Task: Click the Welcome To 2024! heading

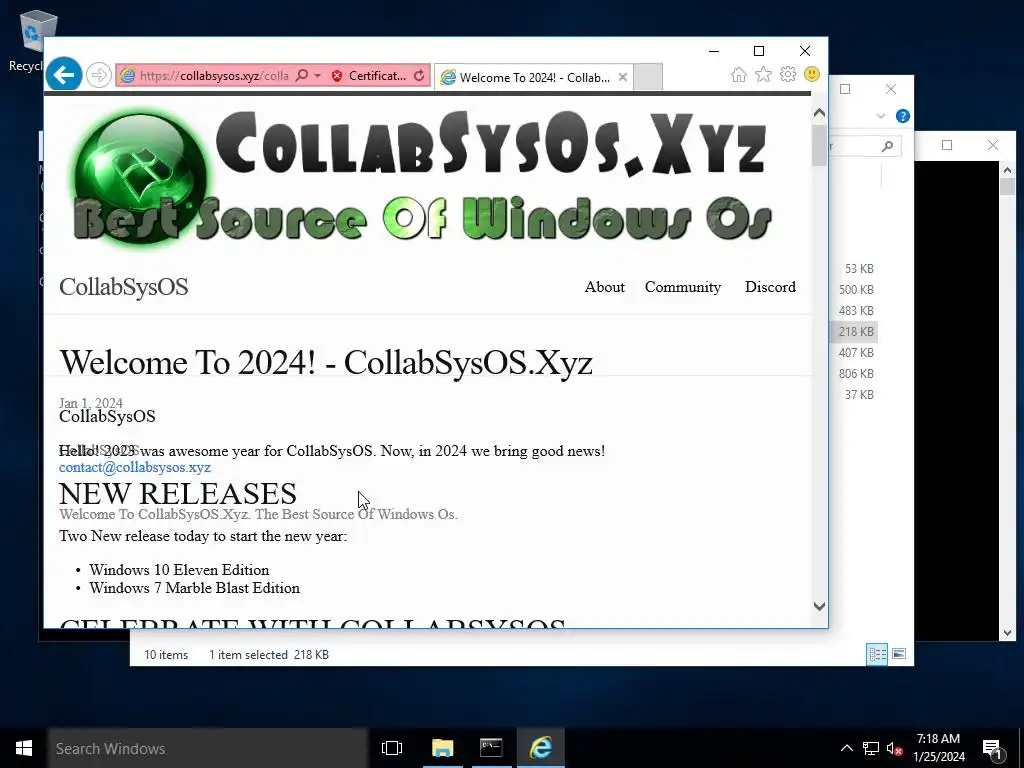Action: [325, 362]
